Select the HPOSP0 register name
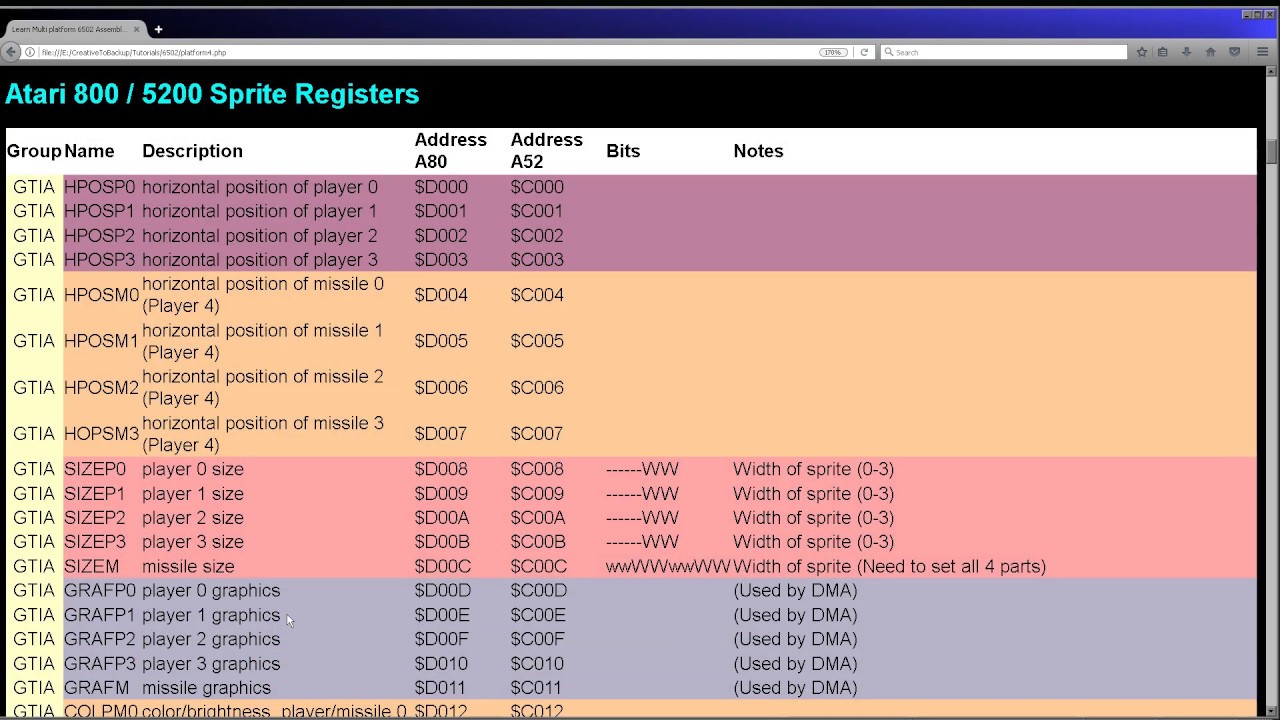The height and width of the screenshot is (720, 1280). (x=99, y=187)
